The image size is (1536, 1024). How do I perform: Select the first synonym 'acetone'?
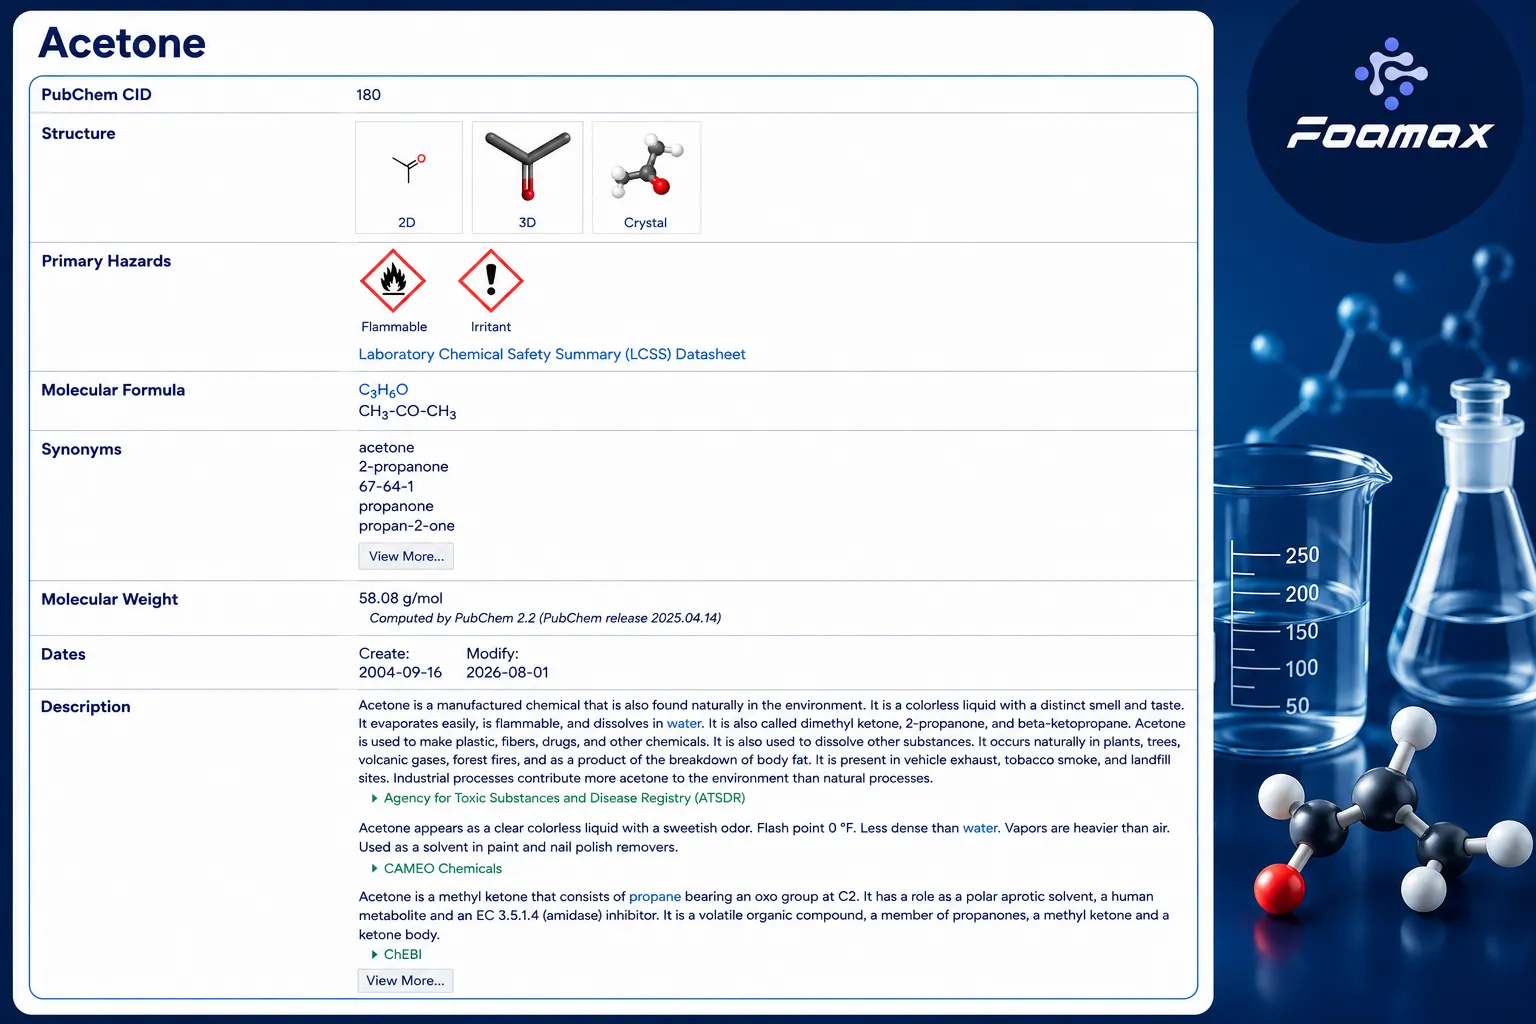386,448
